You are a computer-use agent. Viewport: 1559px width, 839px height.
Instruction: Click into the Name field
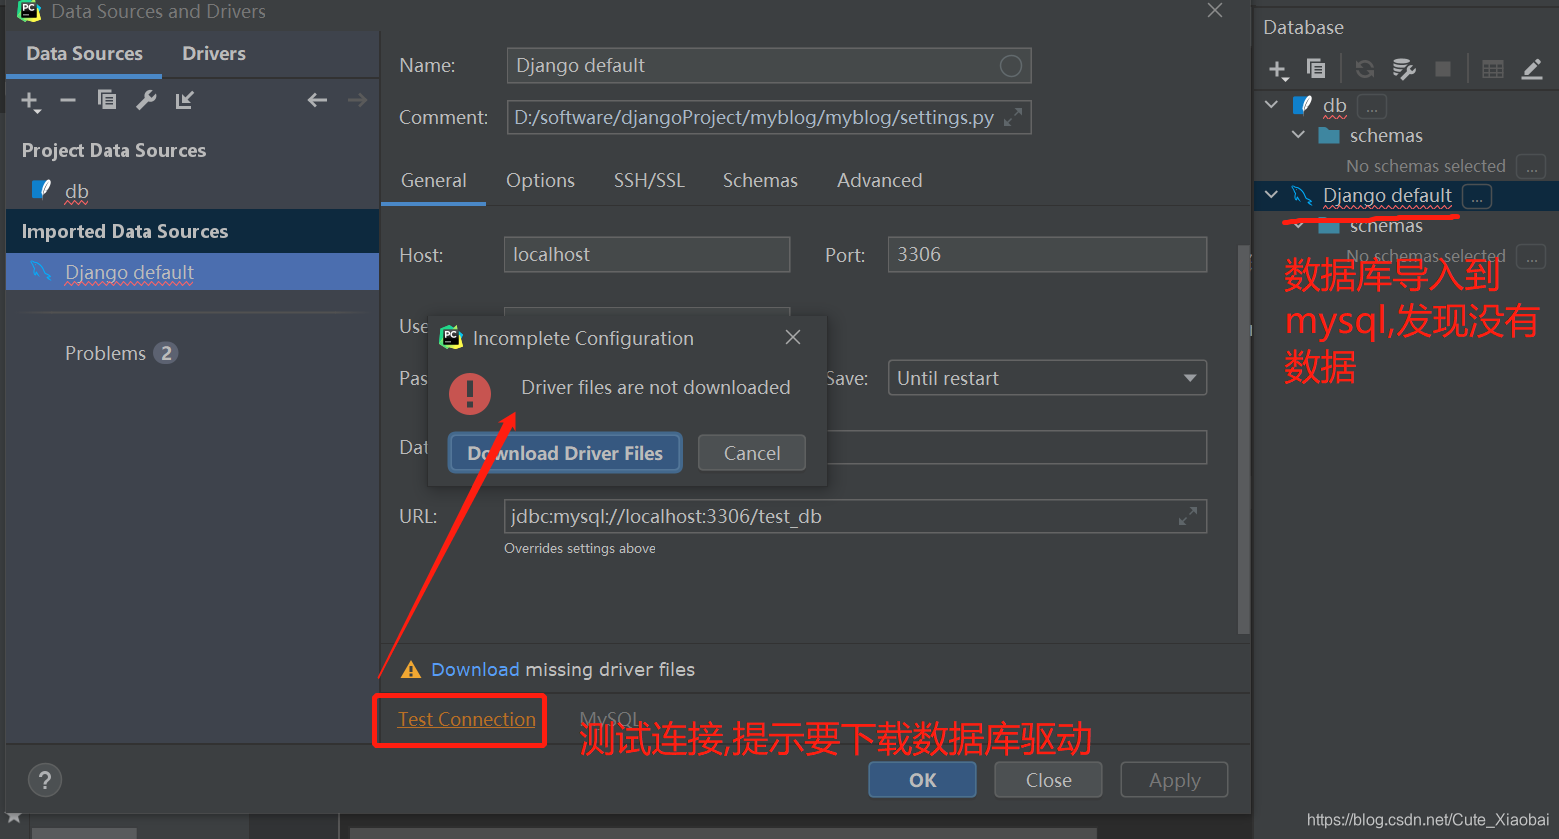coord(768,66)
